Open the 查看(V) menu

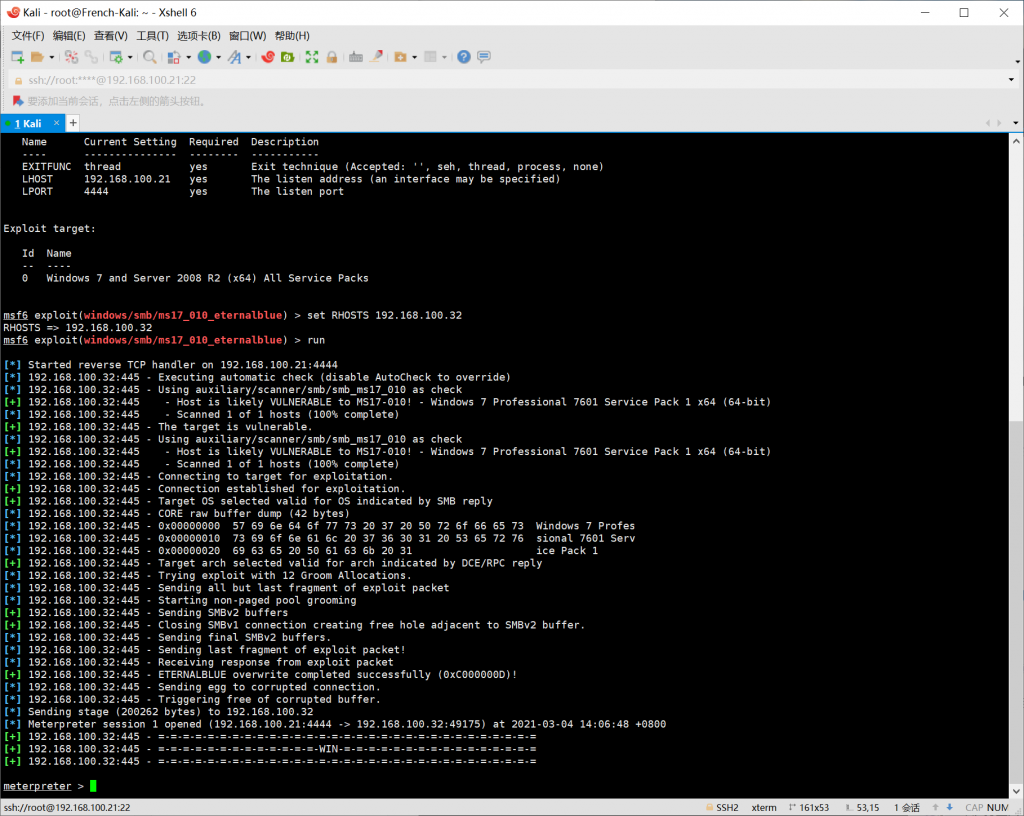click(x=110, y=36)
